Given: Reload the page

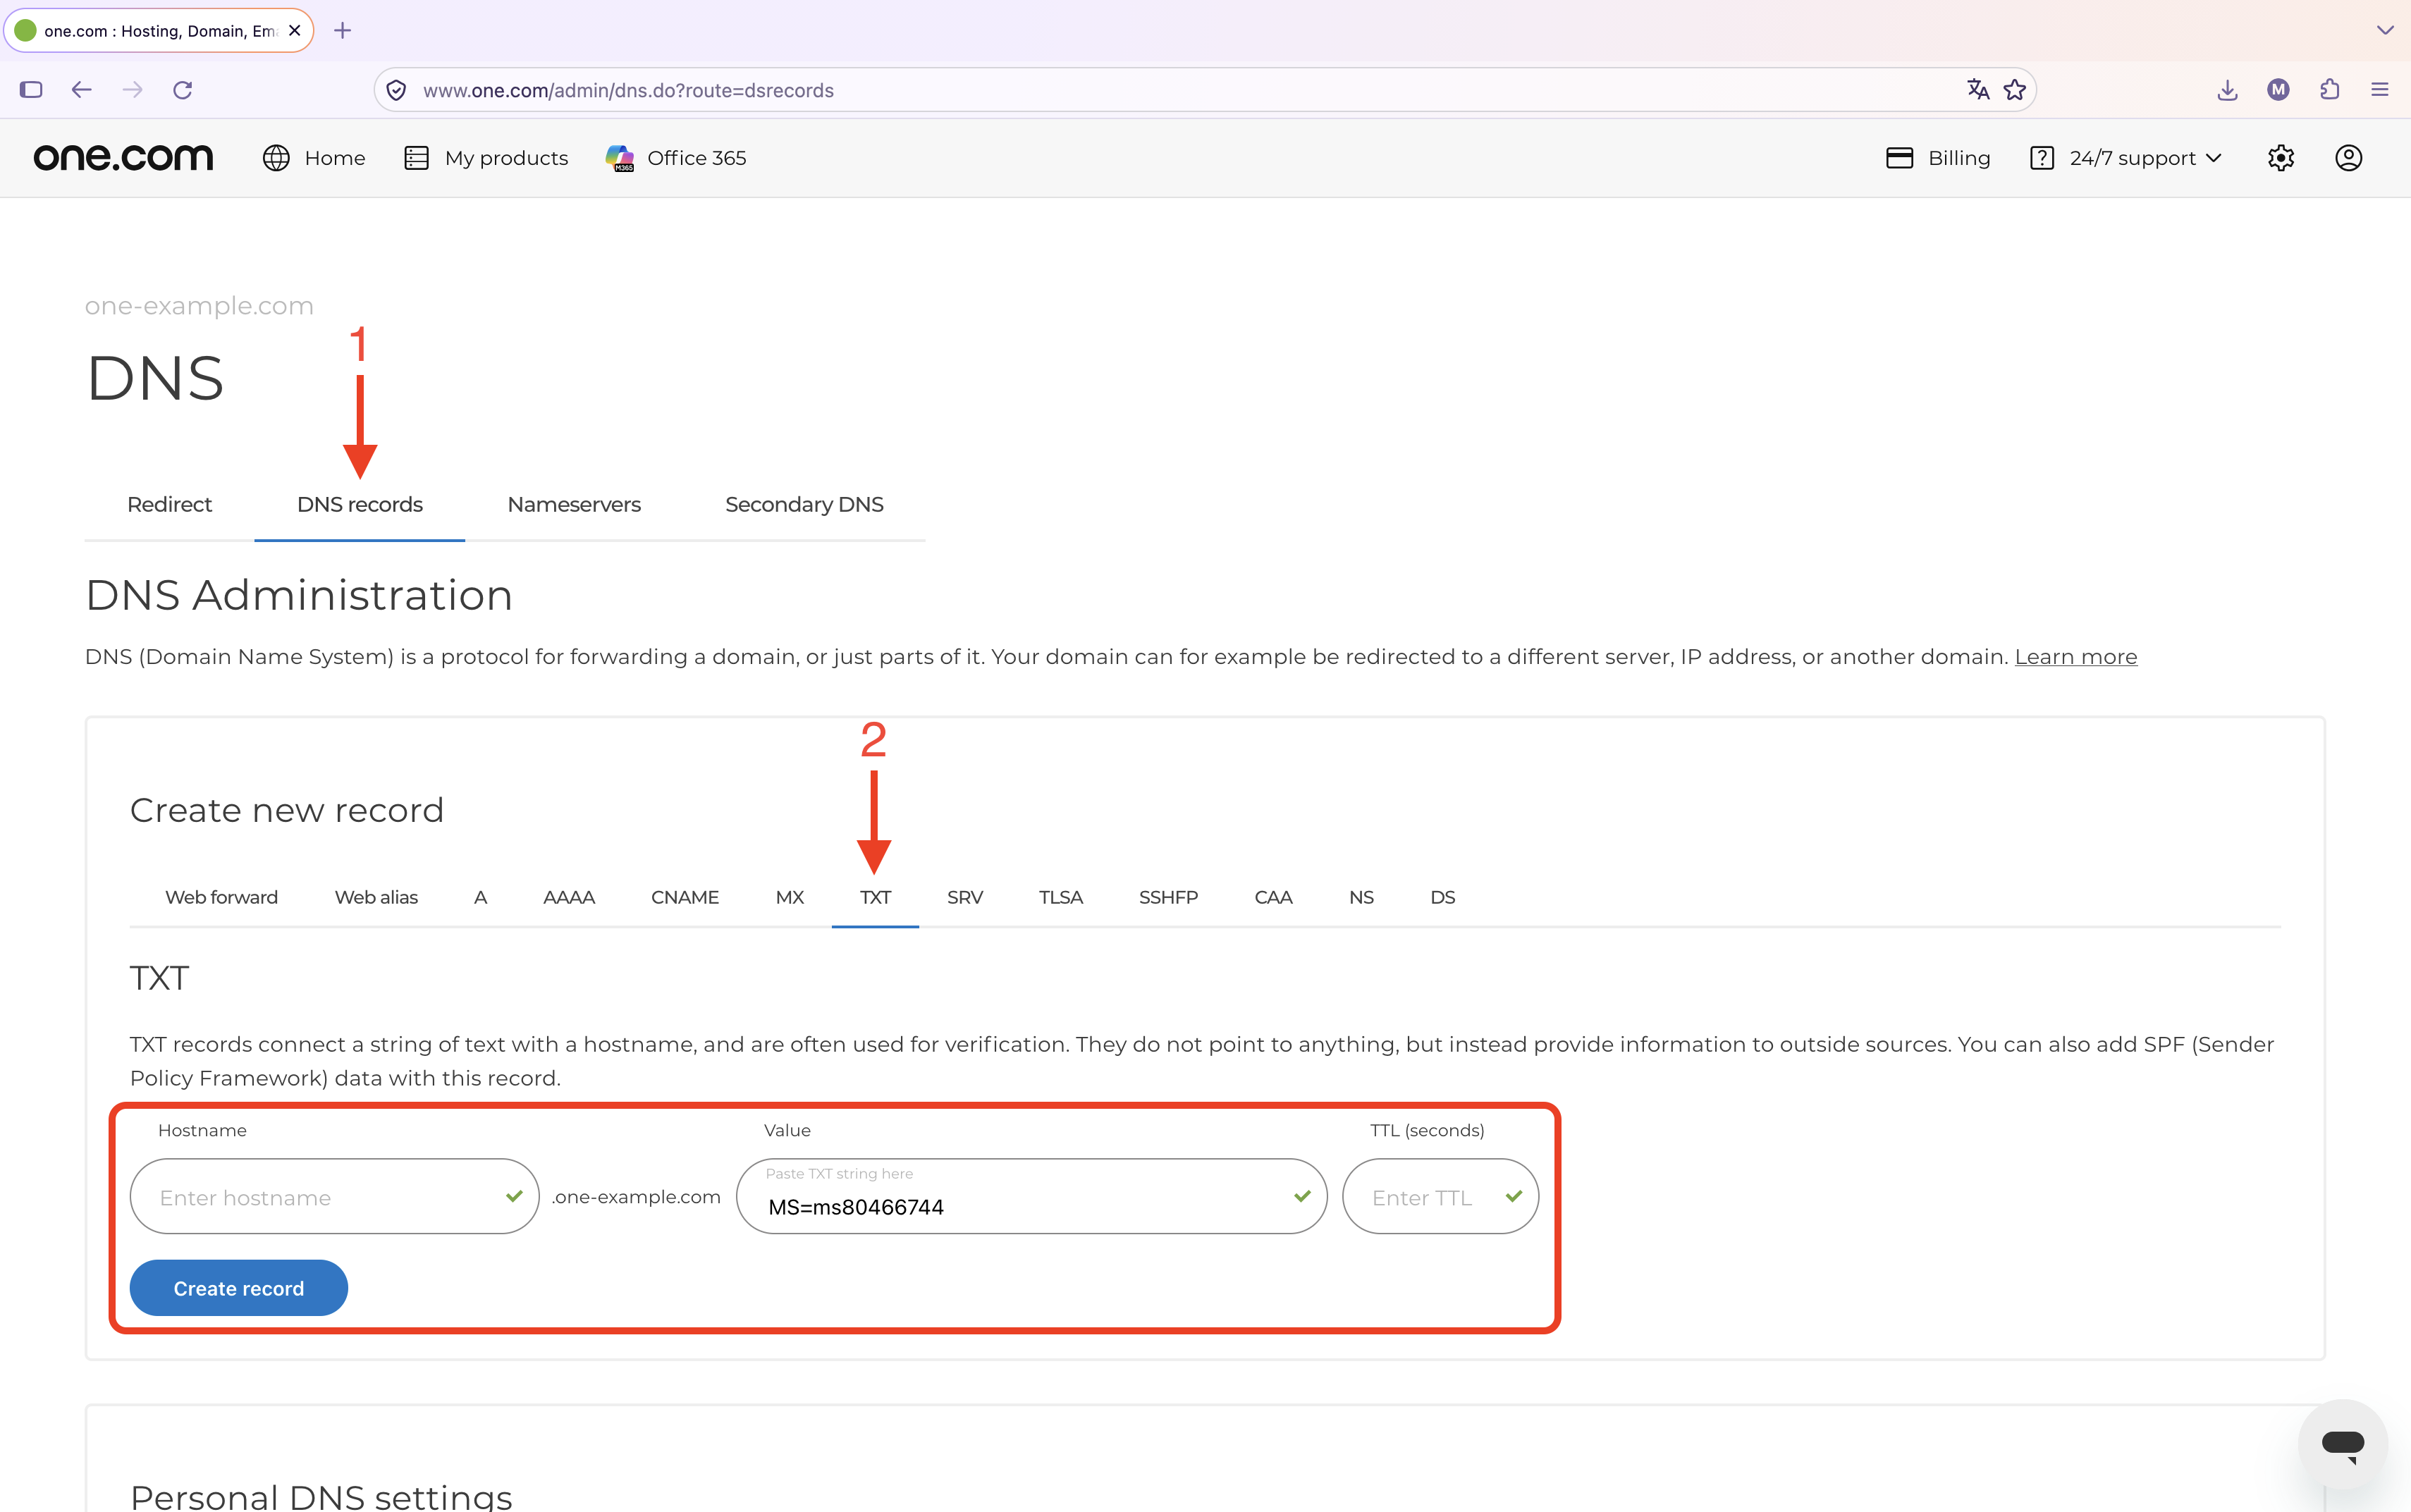Looking at the screenshot, I should (x=182, y=90).
